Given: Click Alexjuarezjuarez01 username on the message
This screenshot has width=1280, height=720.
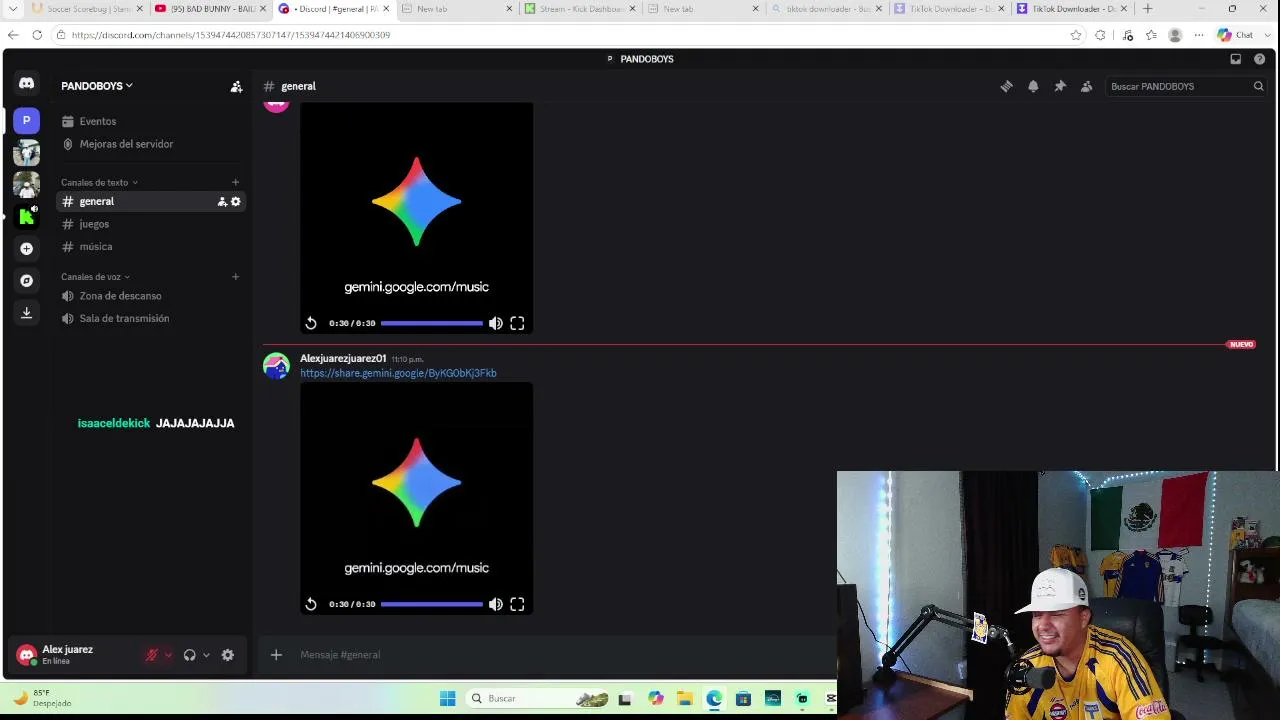Looking at the screenshot, I should click(x=343, y=358).
